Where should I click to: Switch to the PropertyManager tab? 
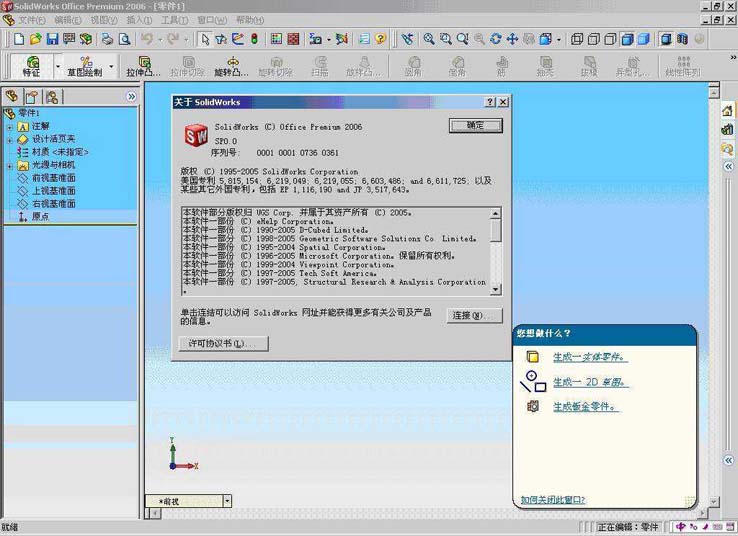click(x=32, y=97)
